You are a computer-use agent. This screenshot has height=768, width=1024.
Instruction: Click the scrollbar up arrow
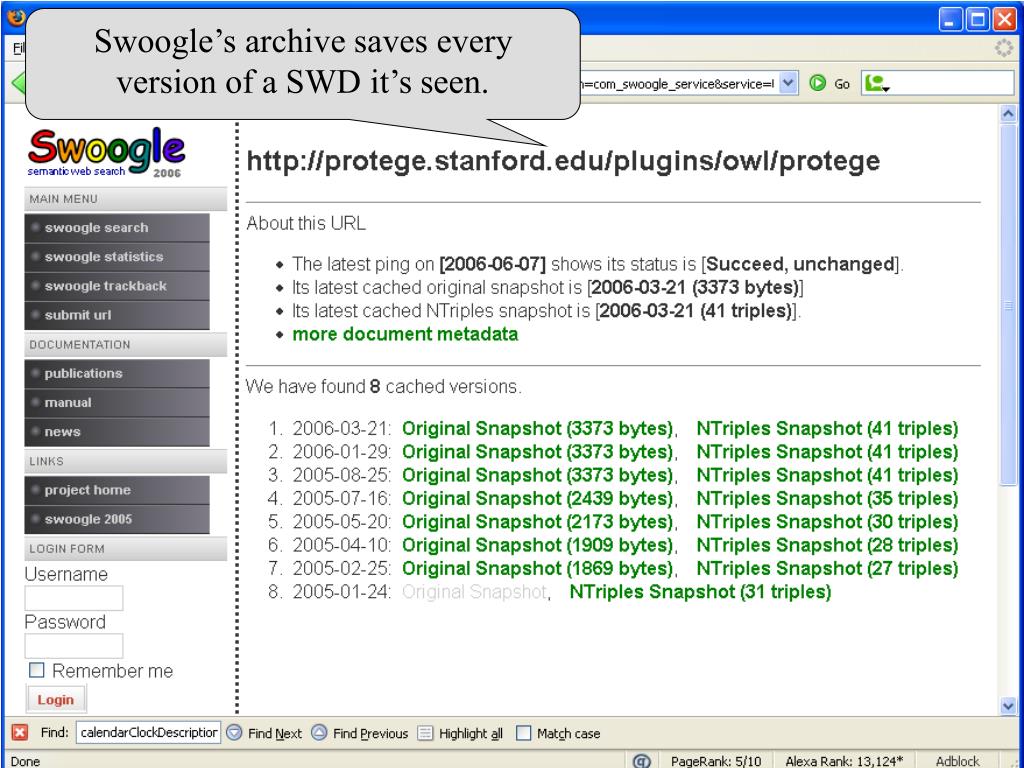[1008, 114]
